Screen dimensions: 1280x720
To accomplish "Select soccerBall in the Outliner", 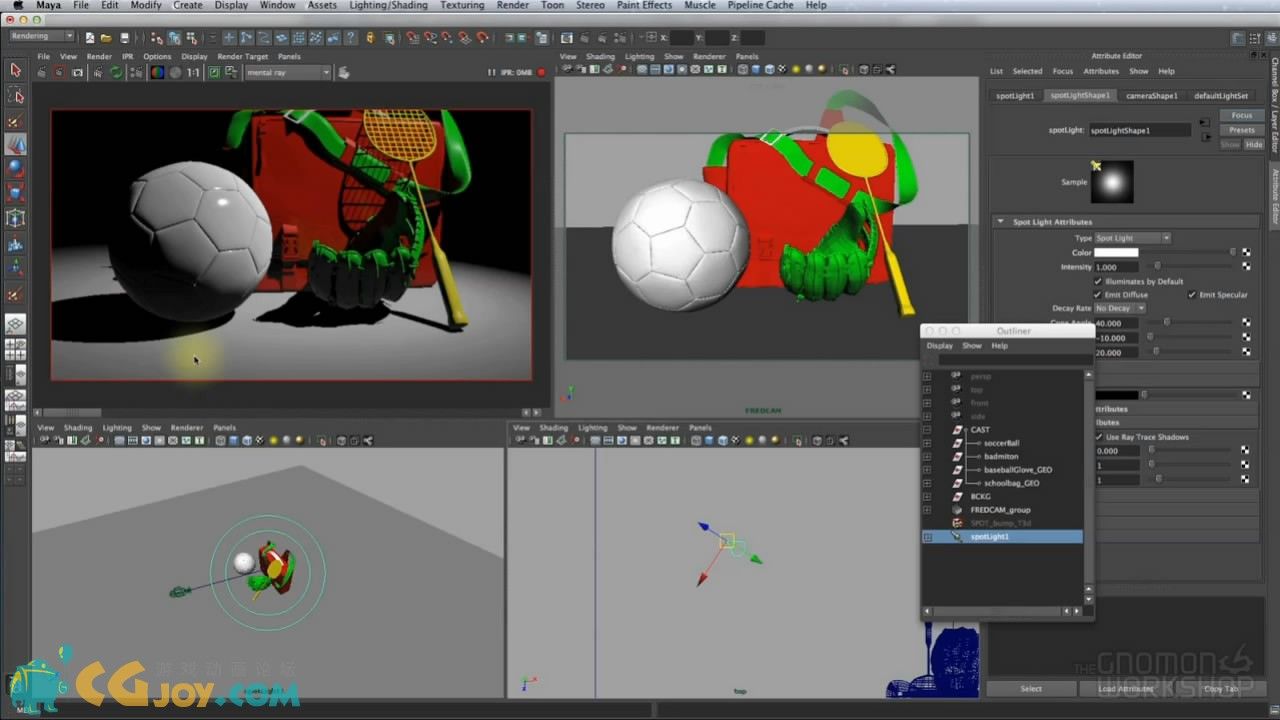I will 1001,443.
